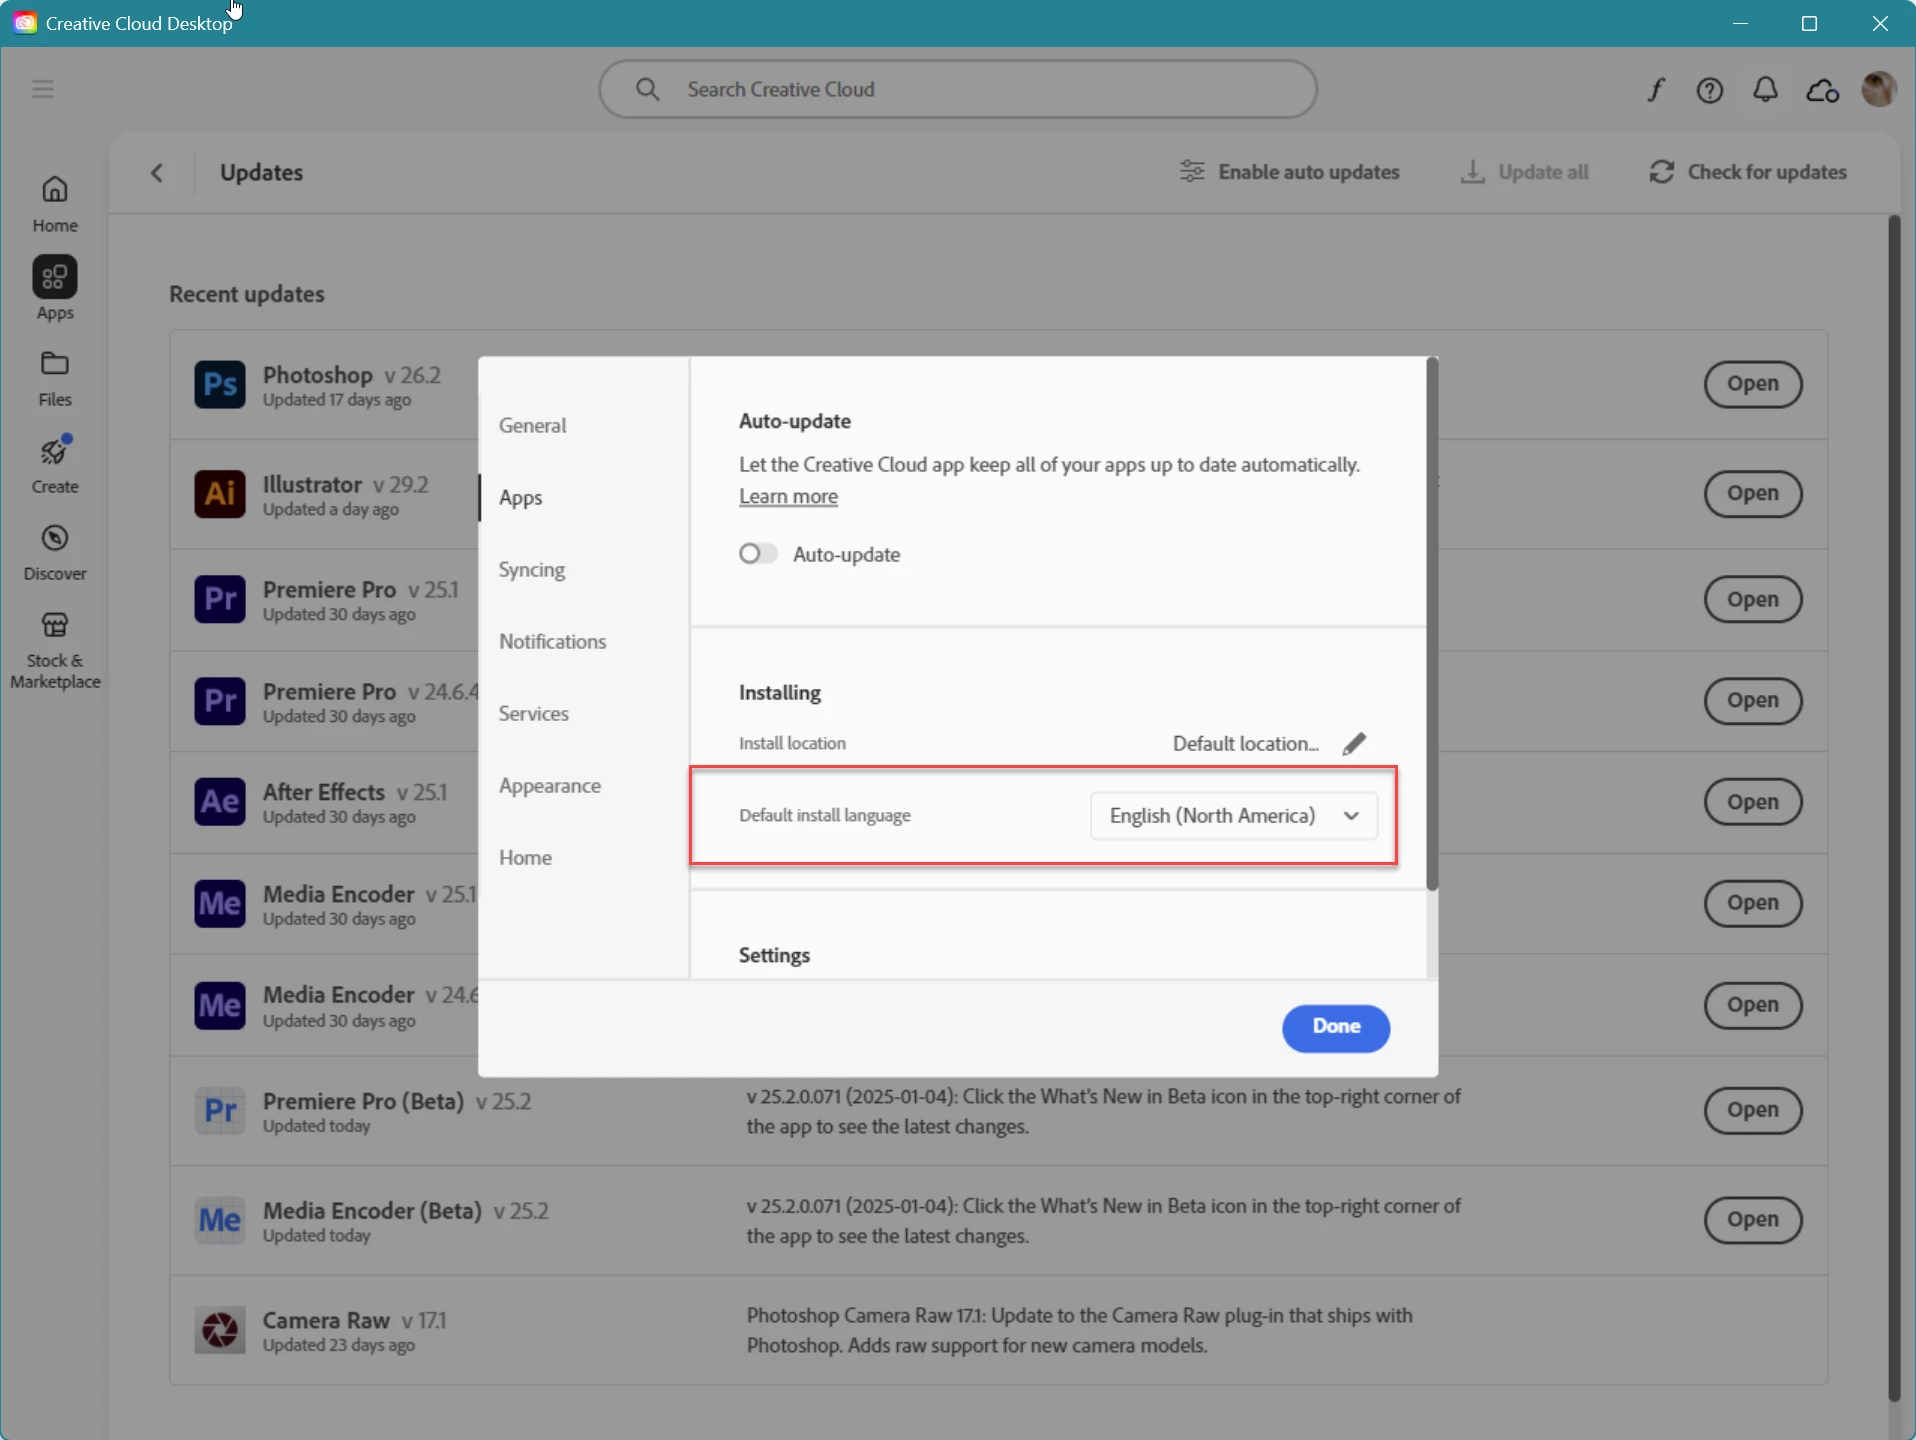Open the Learn more link
1916x1440 pixels.
(789, 497)
